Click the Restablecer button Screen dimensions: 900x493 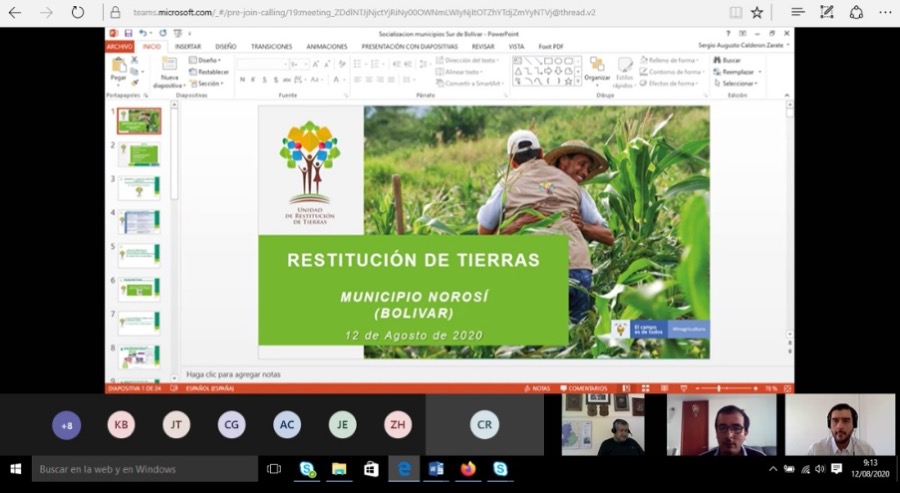tap(209, 72)
